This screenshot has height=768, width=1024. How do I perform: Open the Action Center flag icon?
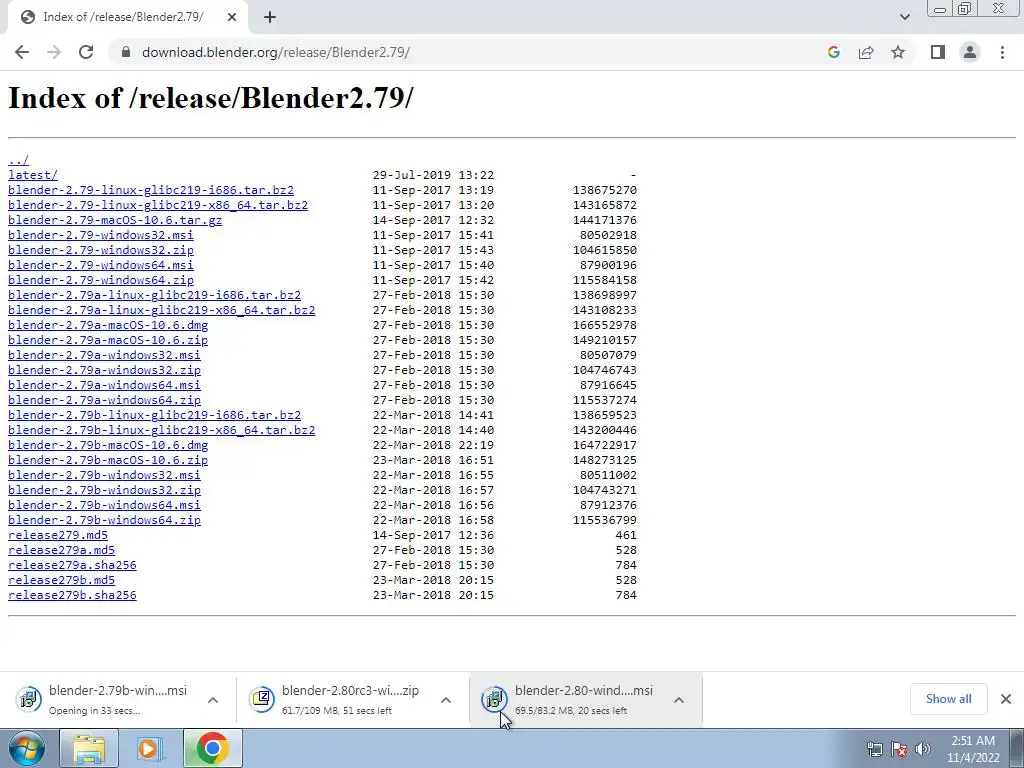point(899,749)
